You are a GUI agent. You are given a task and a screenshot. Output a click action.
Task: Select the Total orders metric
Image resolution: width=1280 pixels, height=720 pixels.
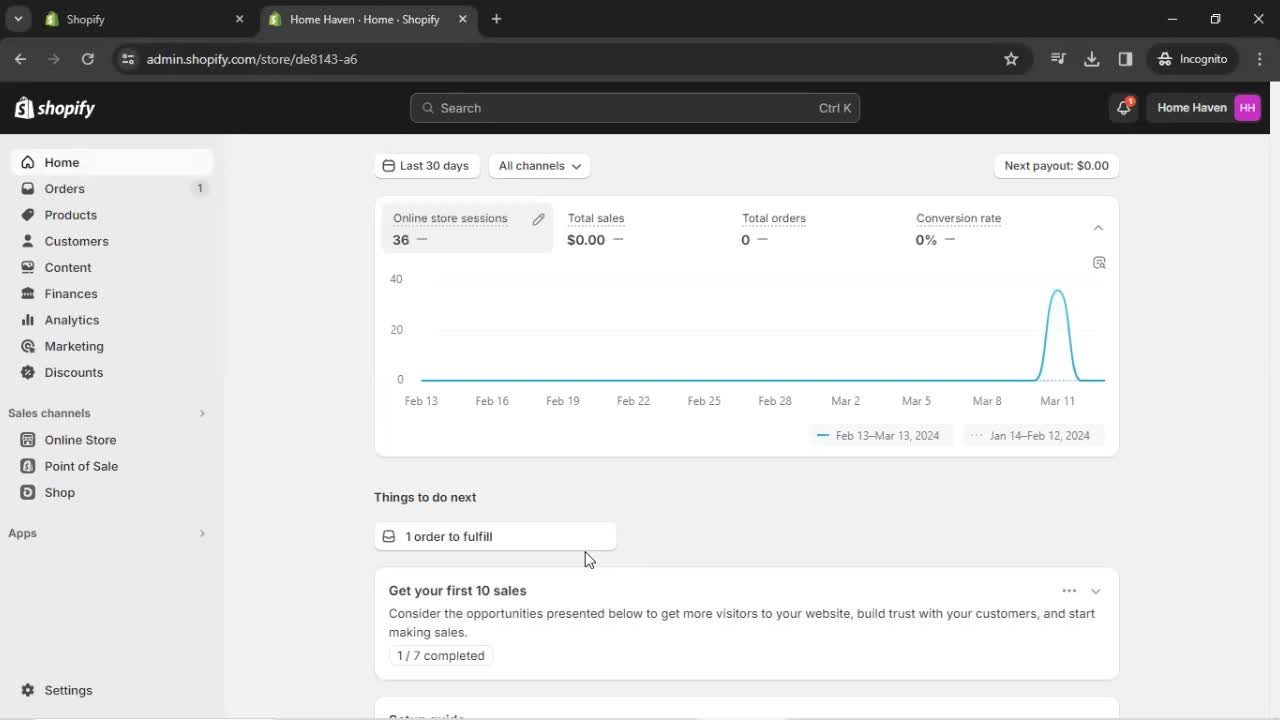(815, 228)
